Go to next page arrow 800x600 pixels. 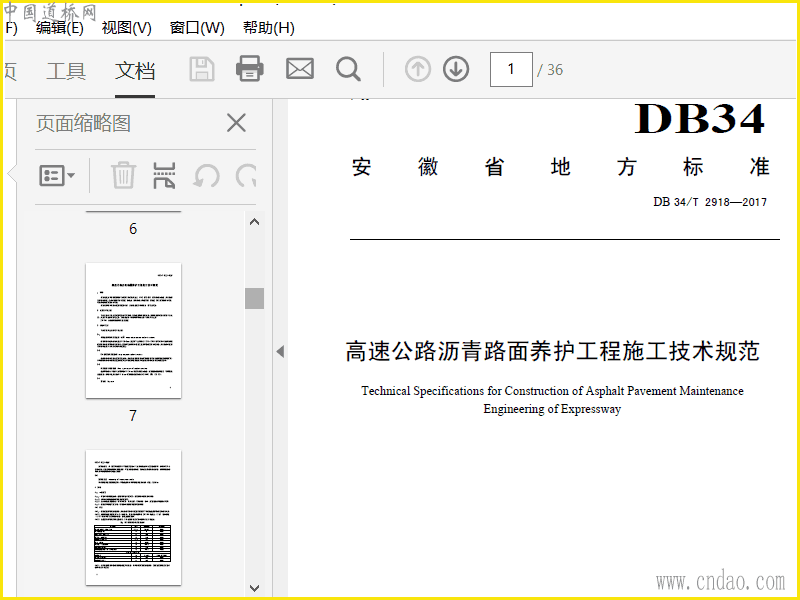456,69
